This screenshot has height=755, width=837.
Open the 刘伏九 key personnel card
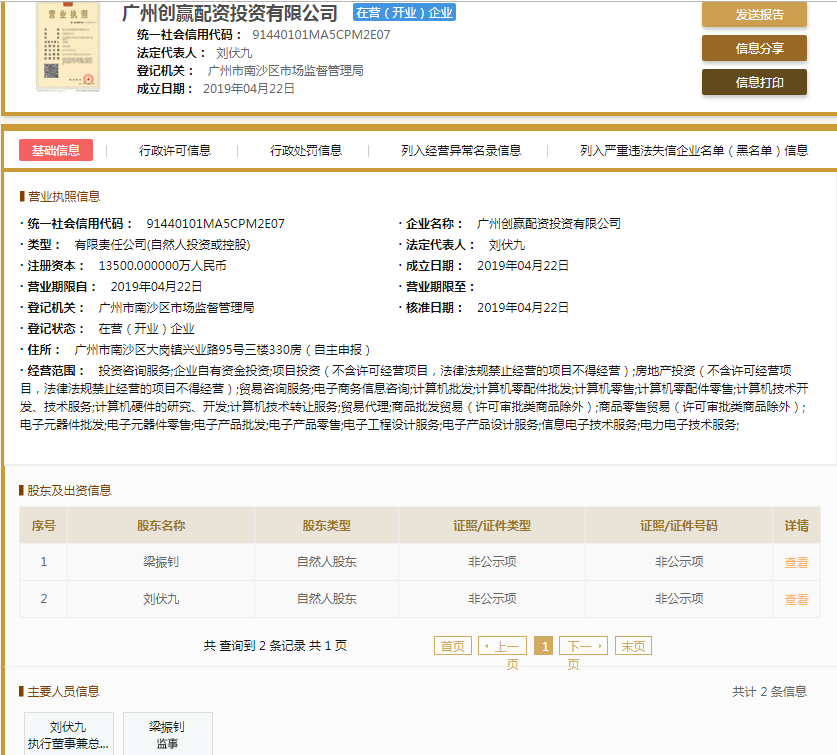(x=68, y=734)
